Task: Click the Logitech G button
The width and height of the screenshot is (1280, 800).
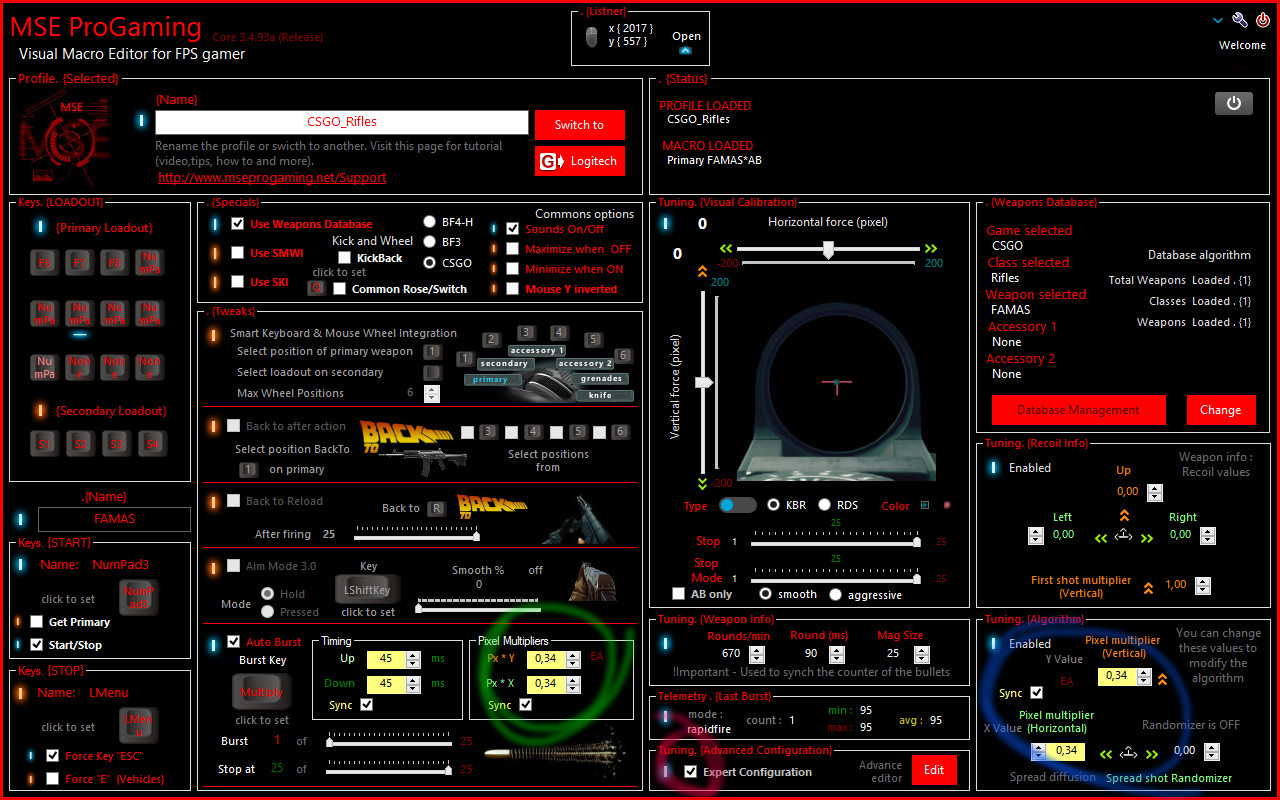Action: click(x=580, y=161)
